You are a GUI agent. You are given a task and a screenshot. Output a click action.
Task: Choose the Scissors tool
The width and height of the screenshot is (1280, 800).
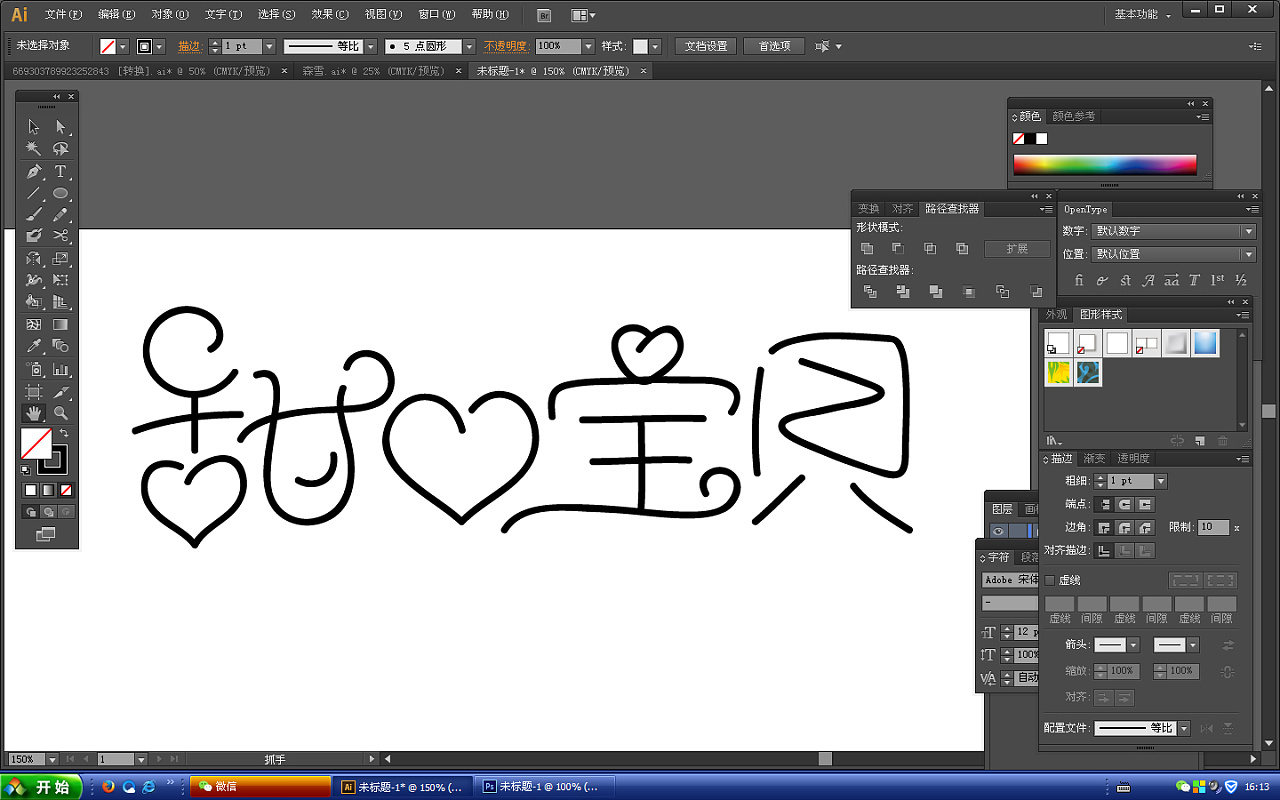(x=61, y=236)
